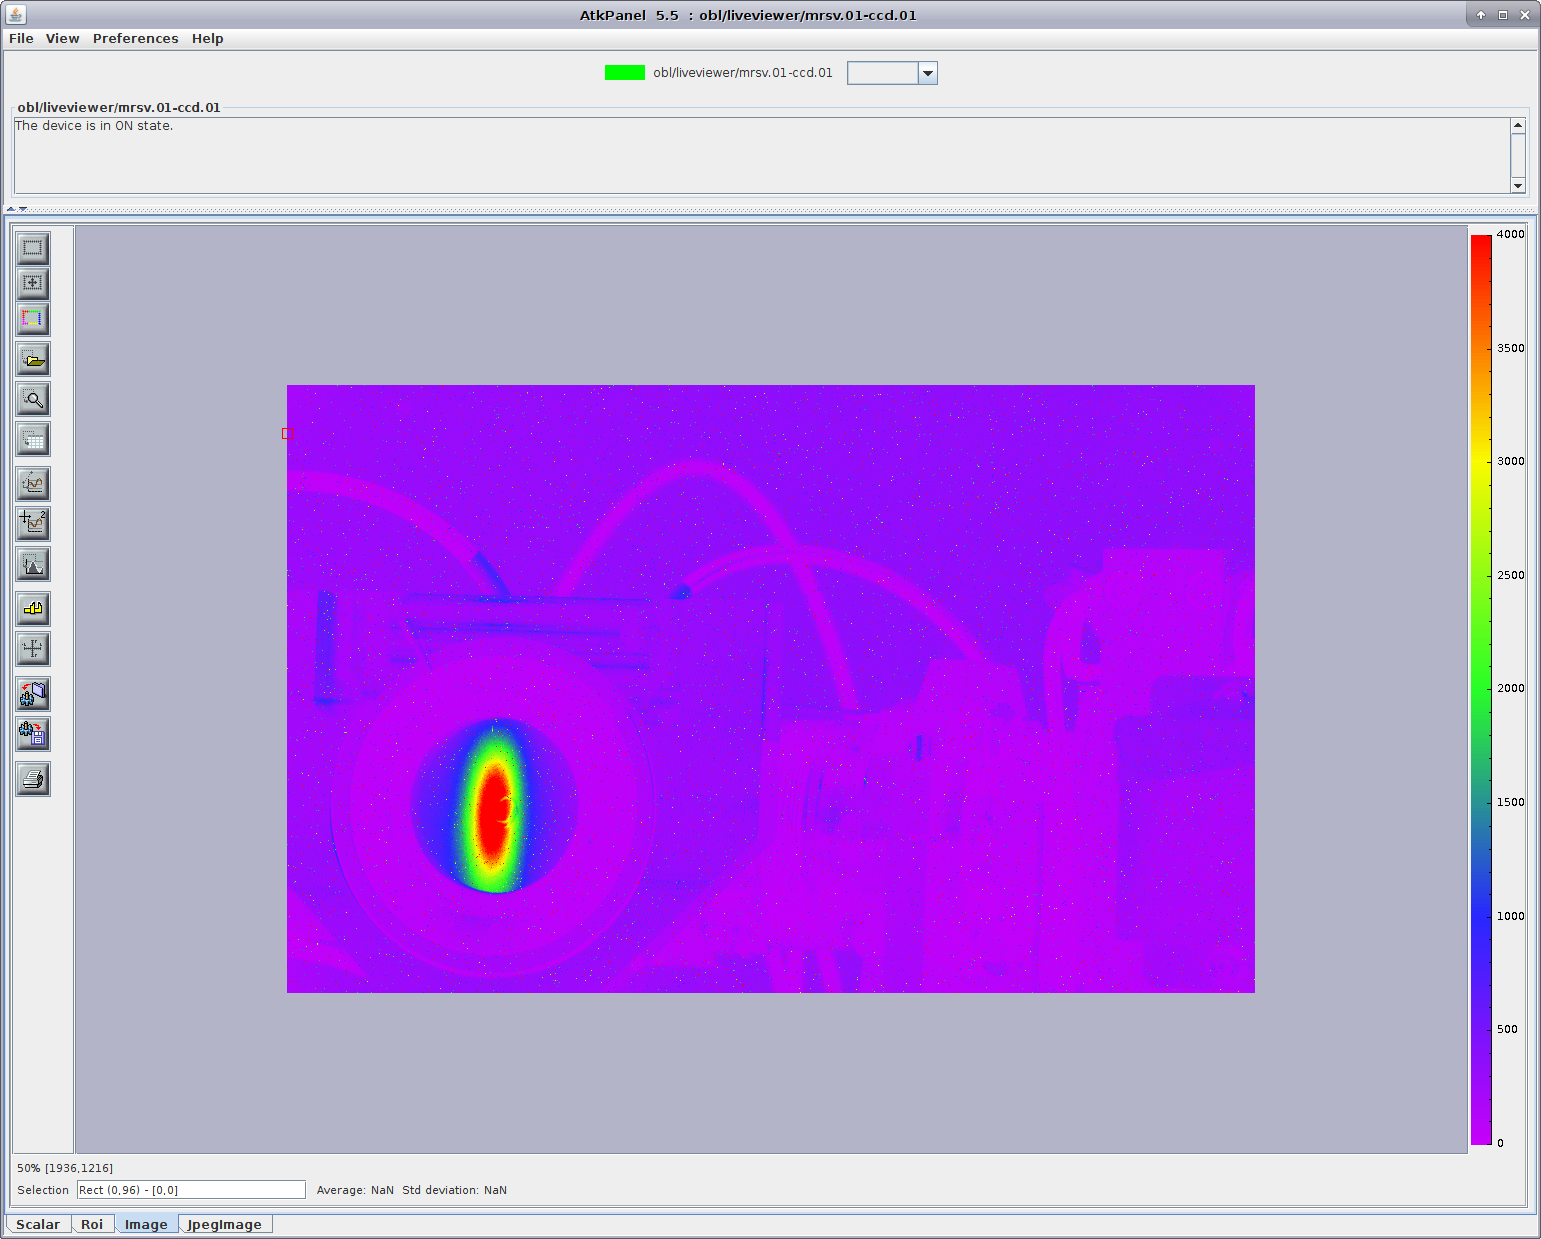Show the line profile chart icon
The image size is (1541, 1239).
click(x=33, y=484)
